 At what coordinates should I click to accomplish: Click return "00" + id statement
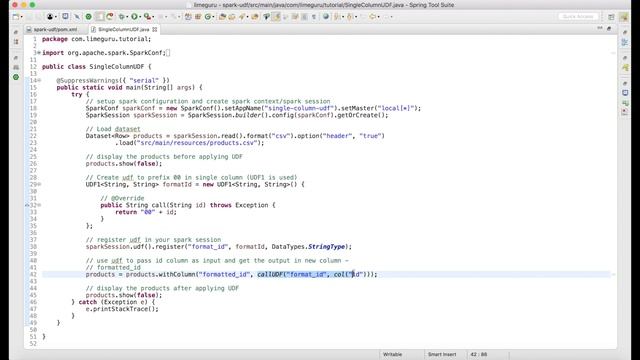pos(146,212)
